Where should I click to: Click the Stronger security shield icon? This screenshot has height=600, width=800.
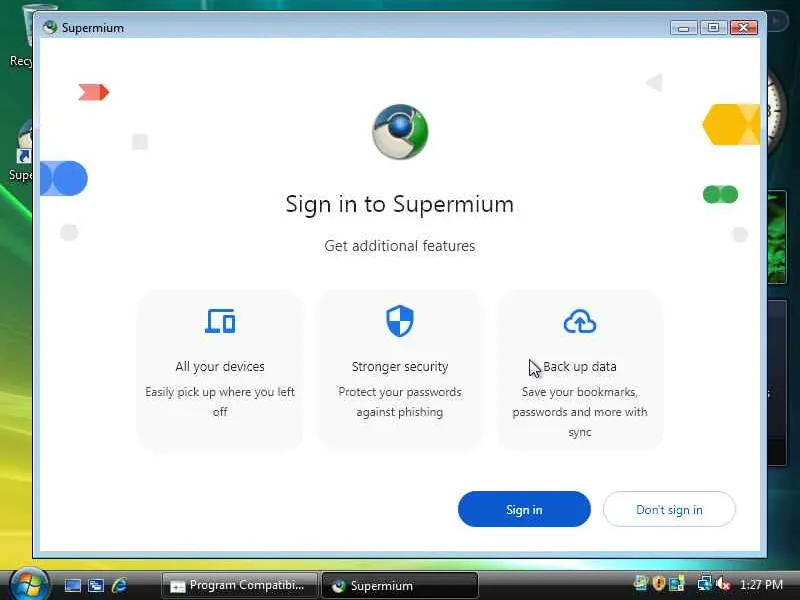pyautogui.click(x=399, y=321)
